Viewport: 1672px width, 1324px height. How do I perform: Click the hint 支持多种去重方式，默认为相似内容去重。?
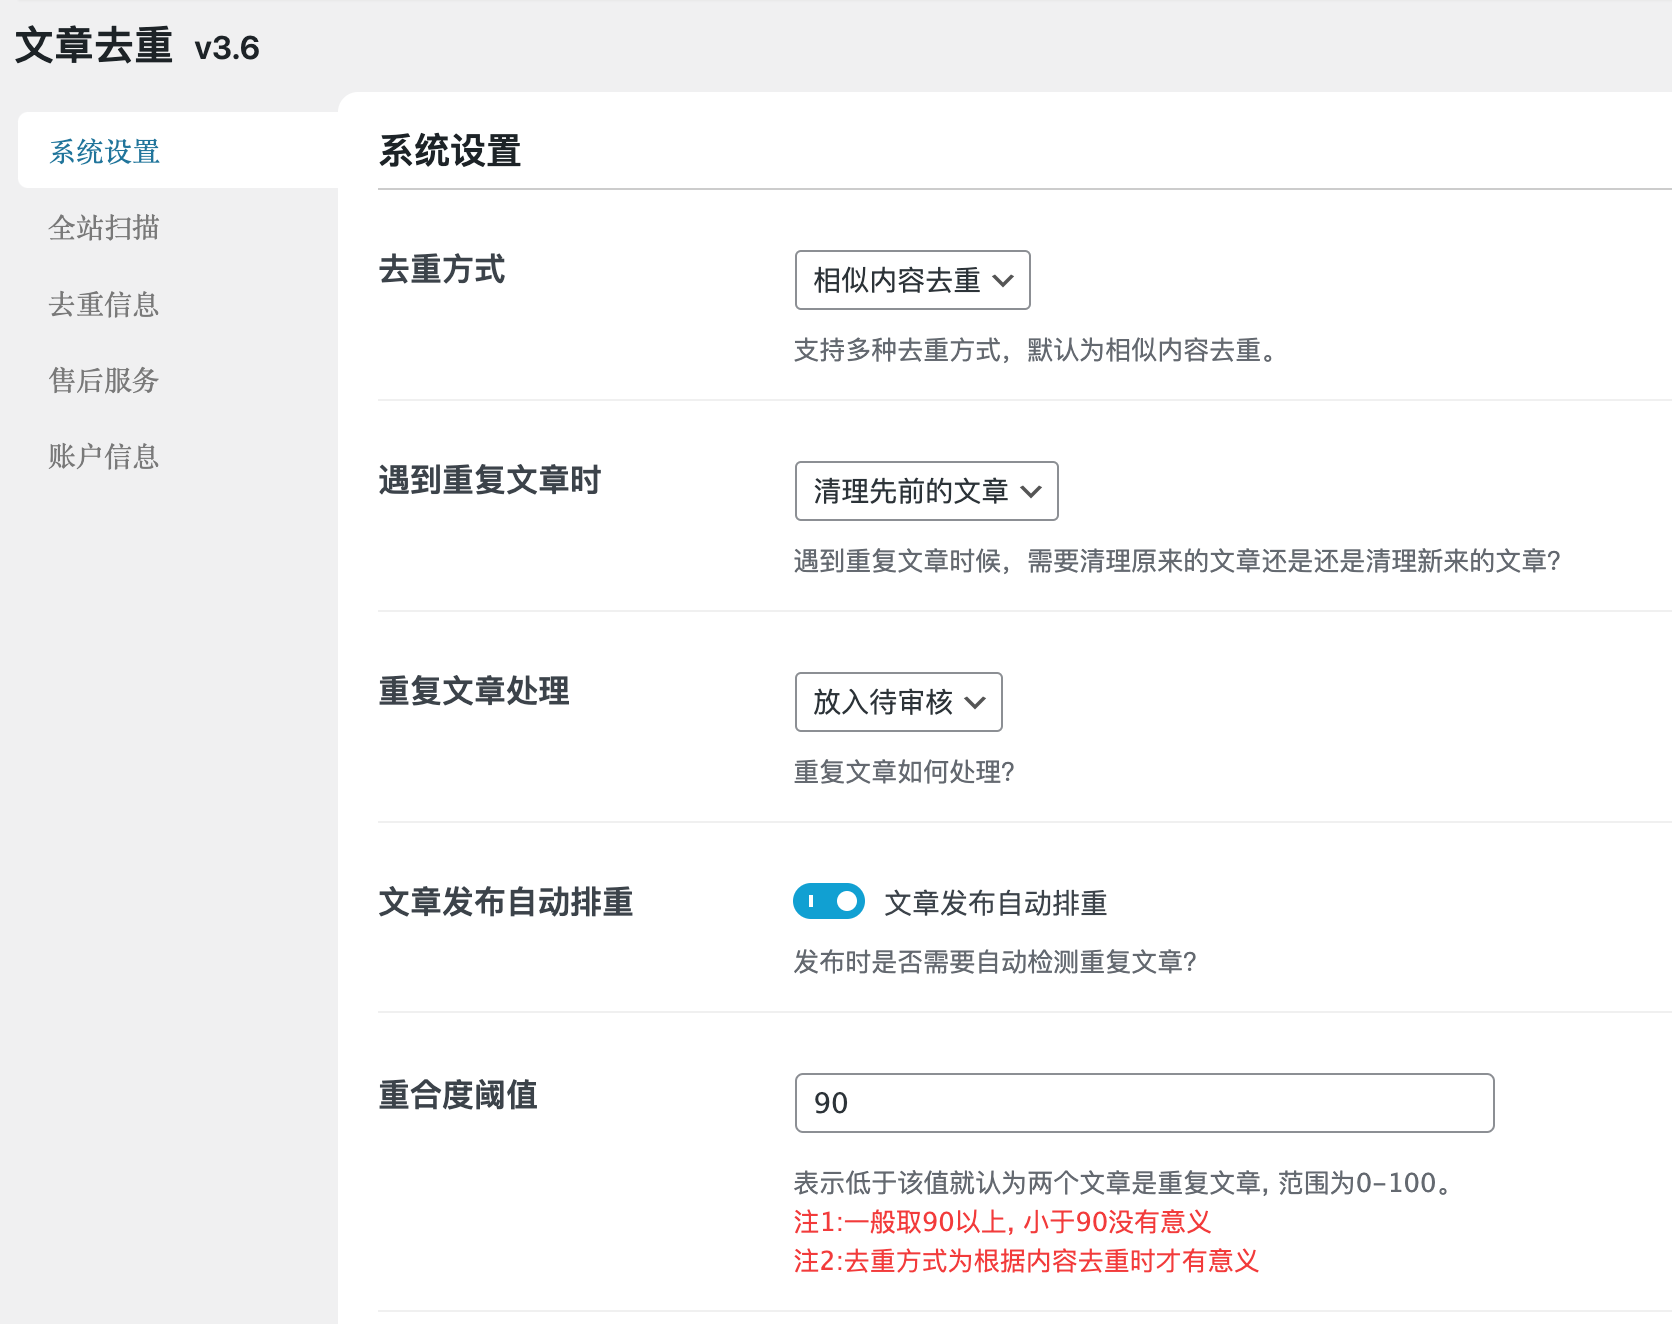pos(1036,350)
